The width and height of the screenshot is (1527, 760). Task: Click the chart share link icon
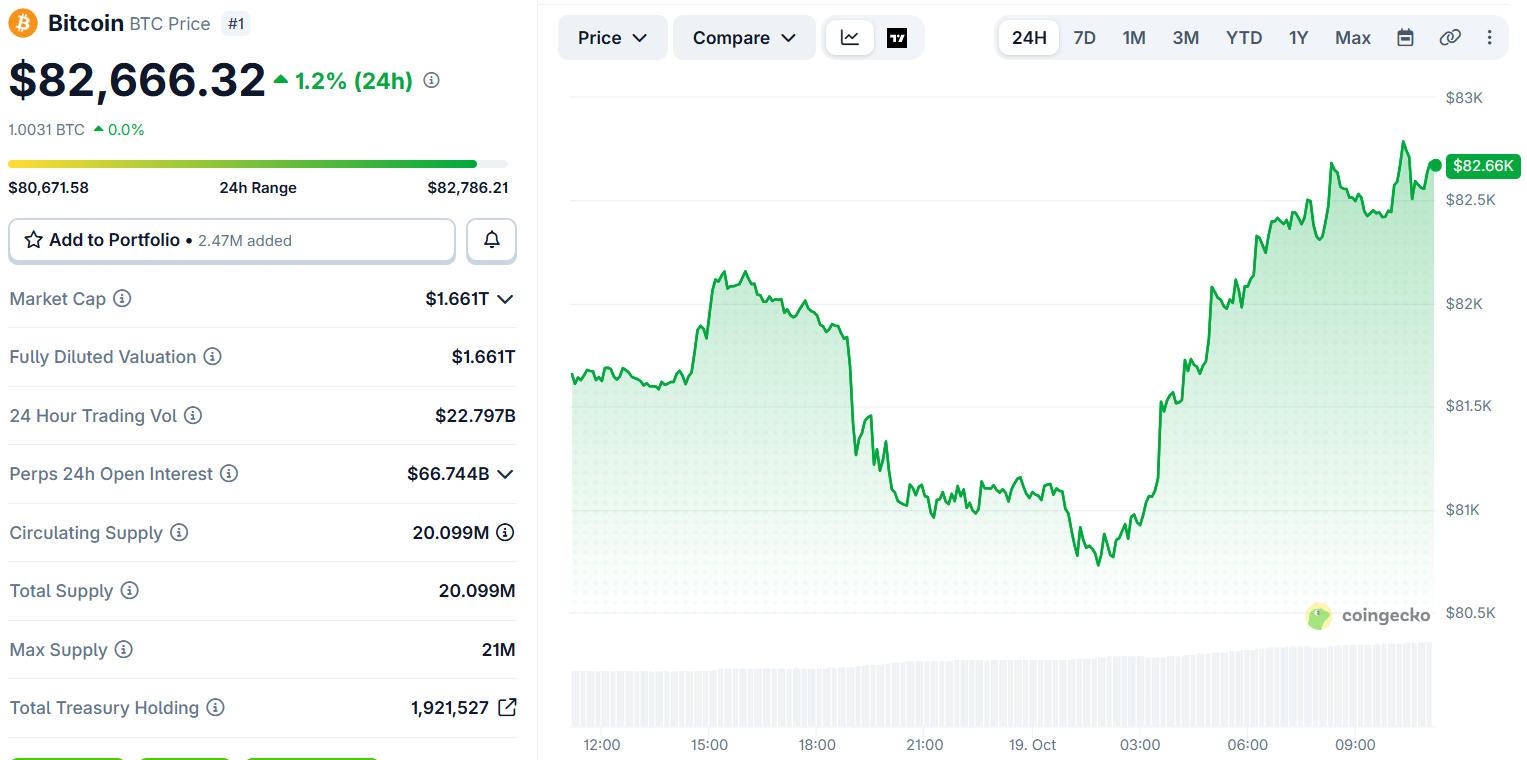click(x=1449, y=38)
